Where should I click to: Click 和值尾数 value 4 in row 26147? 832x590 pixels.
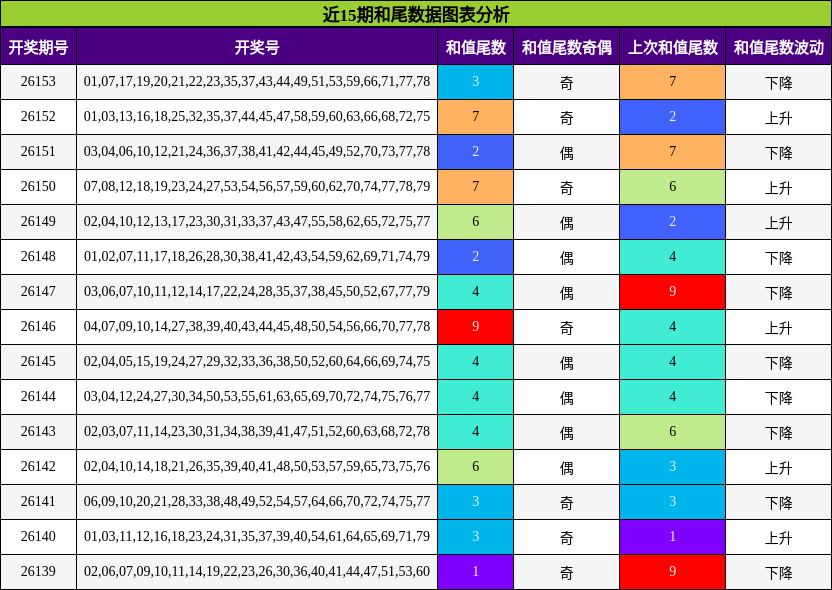475,292
